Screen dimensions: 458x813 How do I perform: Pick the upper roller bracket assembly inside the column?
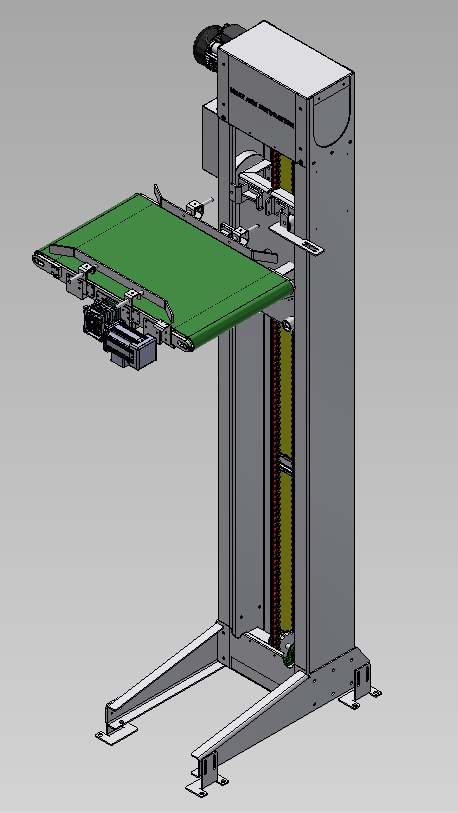click(x=265, y=188)
